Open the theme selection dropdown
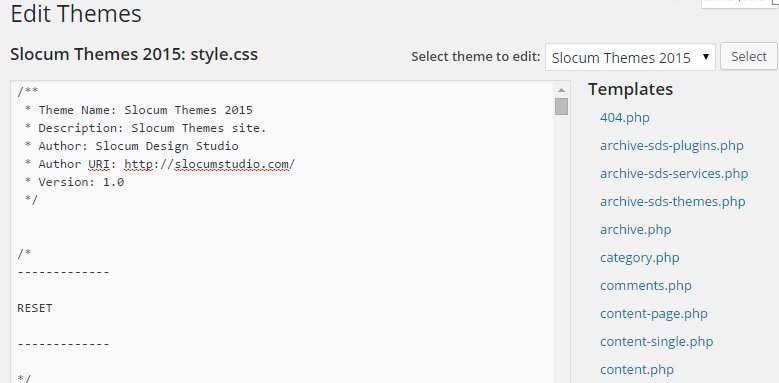The width and height of the screenshot is (779, 383). pyautogui.click(x=630, y=58)
